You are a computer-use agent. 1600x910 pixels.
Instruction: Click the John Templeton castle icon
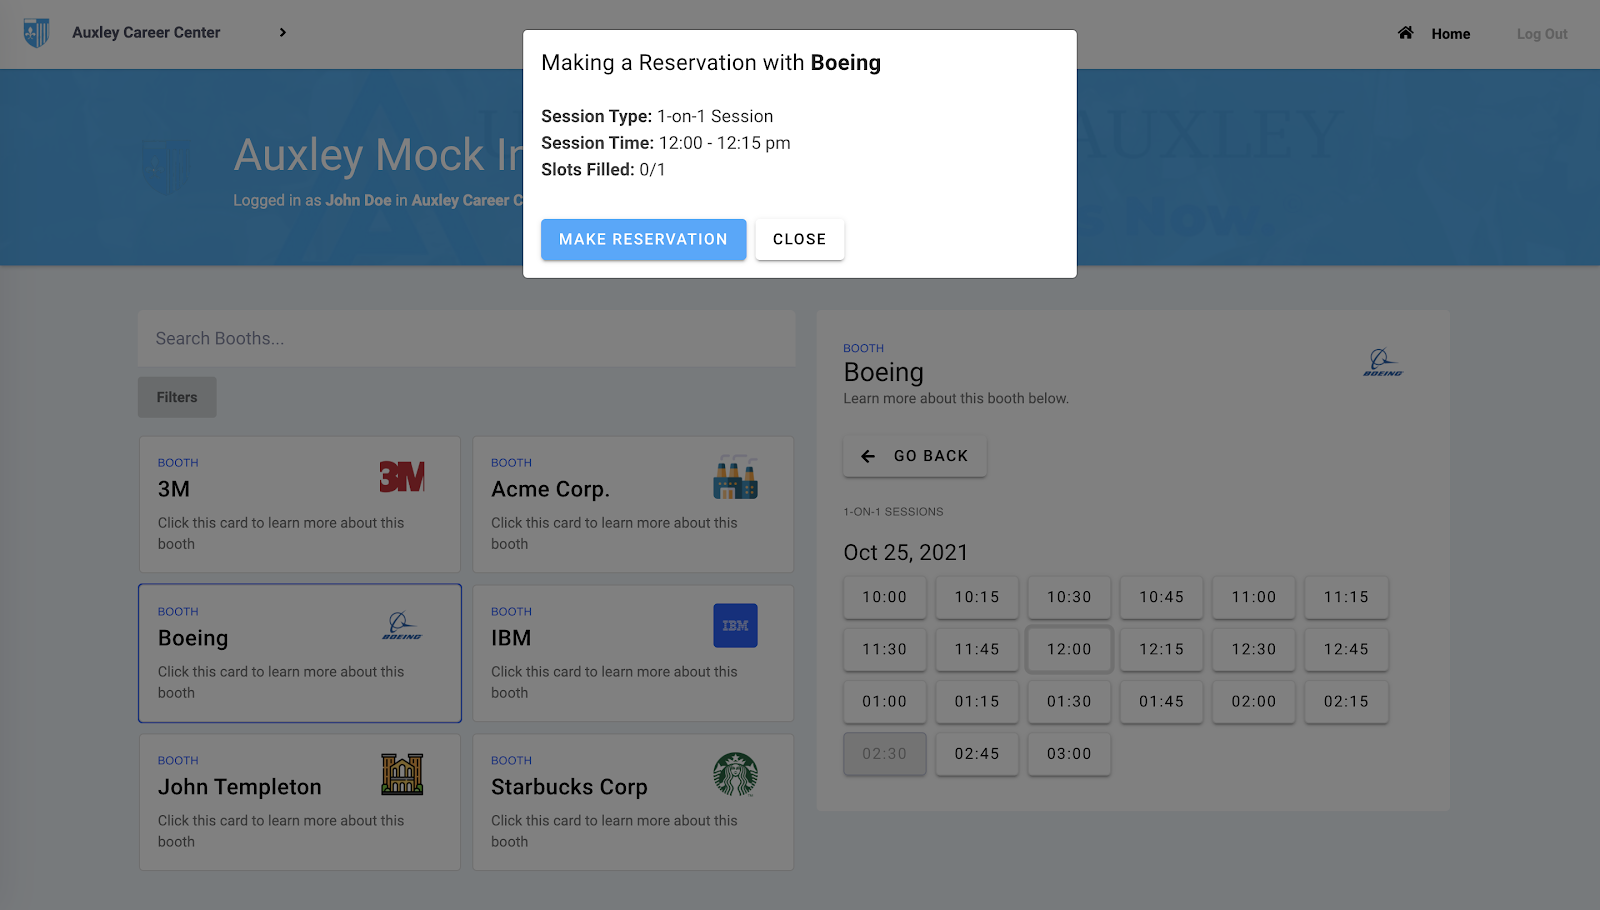[402, 775]
